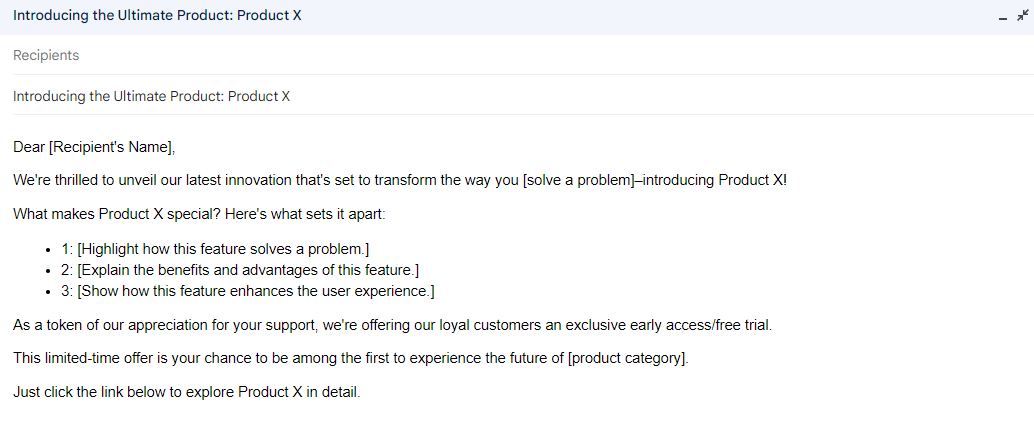Image resolution: width=1034 pixels, height=427 pixels.
Task: Minimize the compose window
Action: 1002,18
